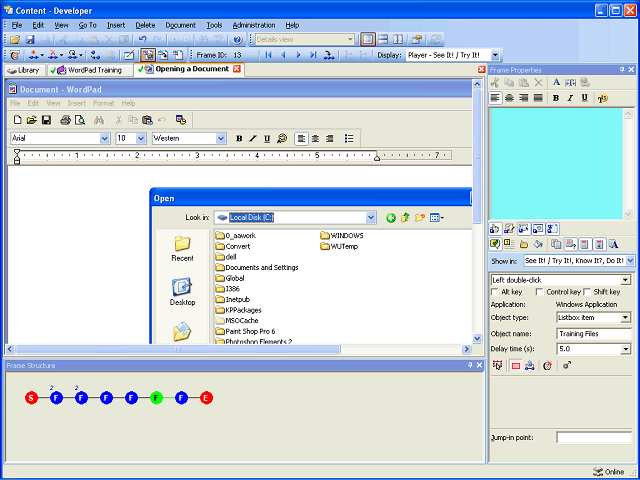Click the Object name field
Viewport: 640px width, 480px height.
pyautogui.click(x=593, y=333)
